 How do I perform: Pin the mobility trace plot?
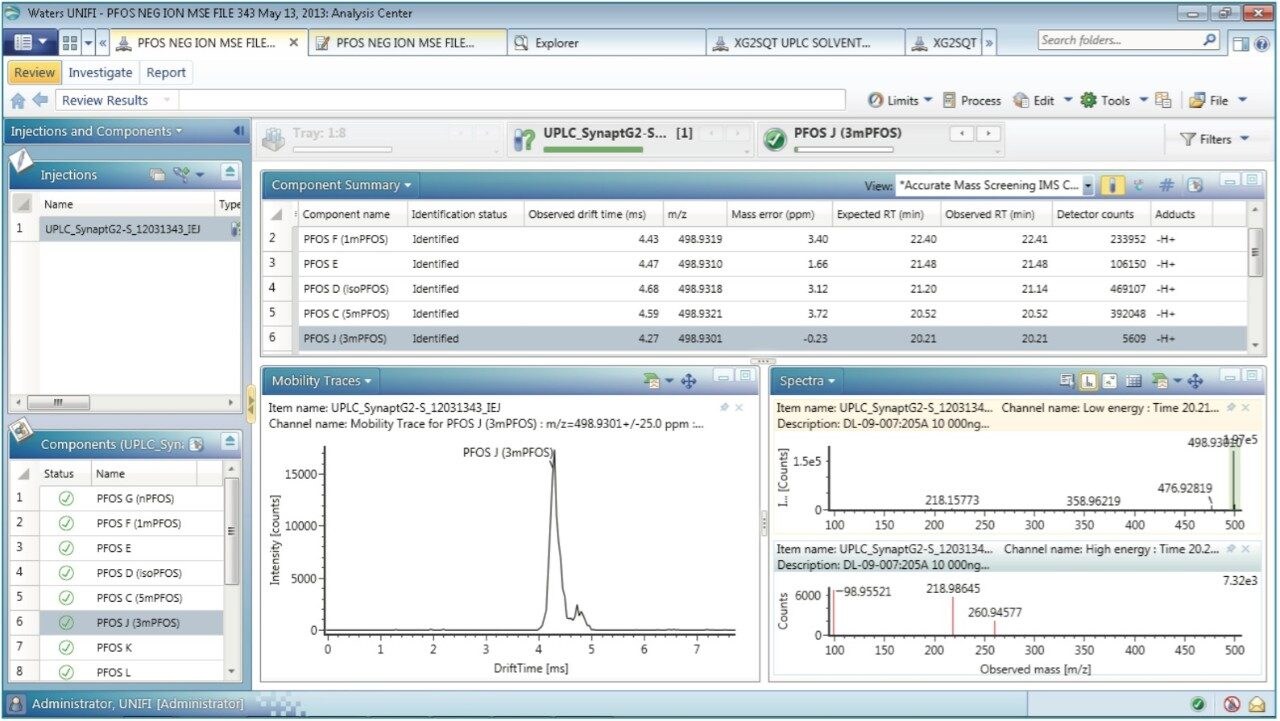(x=723, y=408)
